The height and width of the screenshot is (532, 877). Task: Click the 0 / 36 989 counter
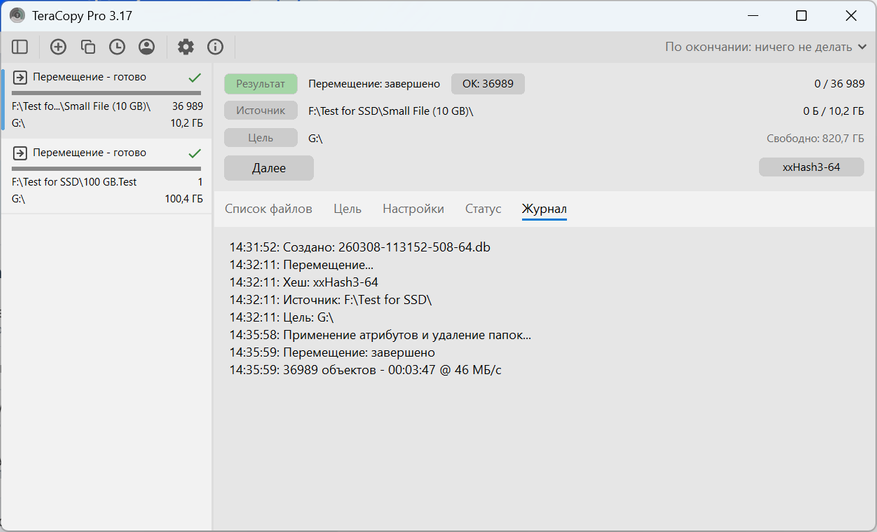pyautogui.click(x=839, y=84)
